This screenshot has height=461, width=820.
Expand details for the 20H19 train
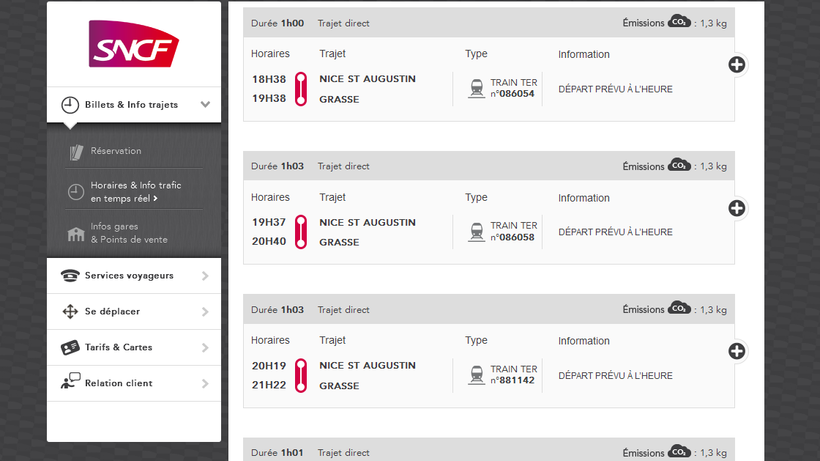point(737,351)
